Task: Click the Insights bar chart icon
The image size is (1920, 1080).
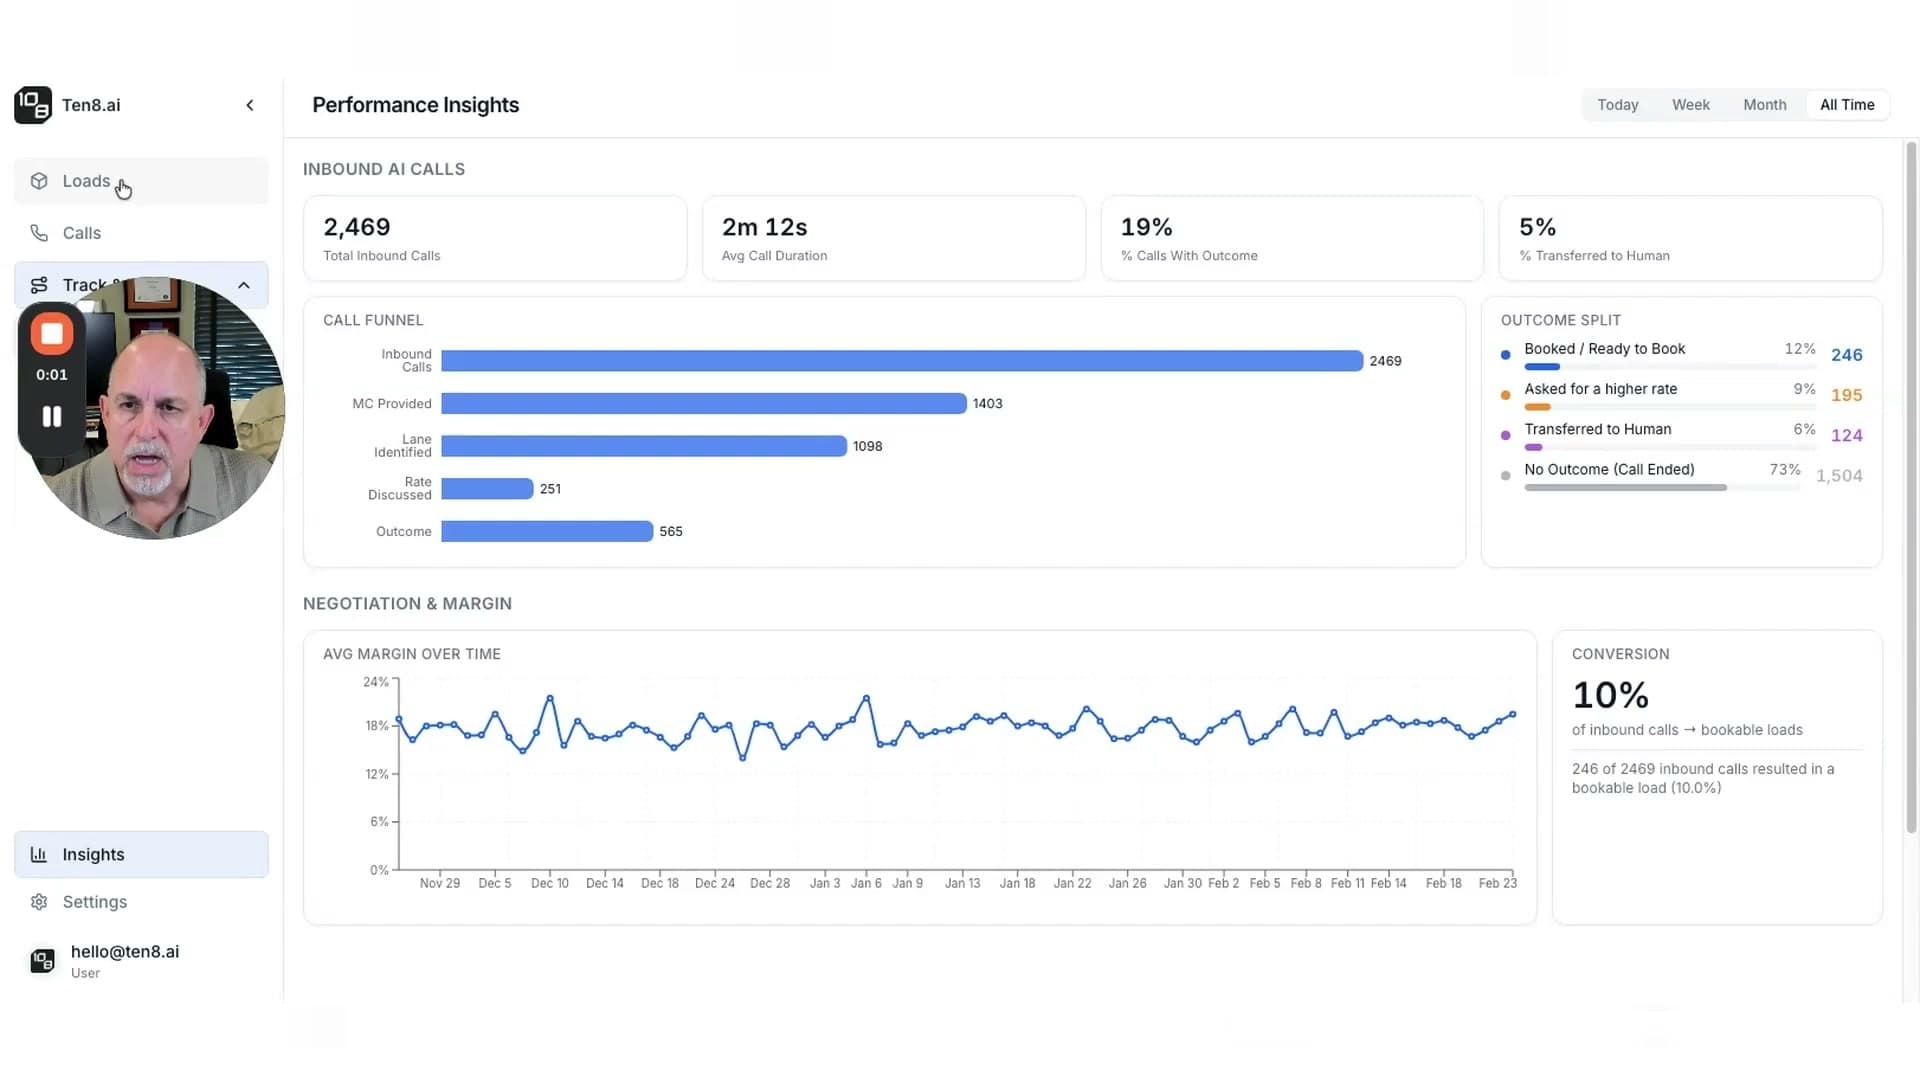Action: (39, 855)
